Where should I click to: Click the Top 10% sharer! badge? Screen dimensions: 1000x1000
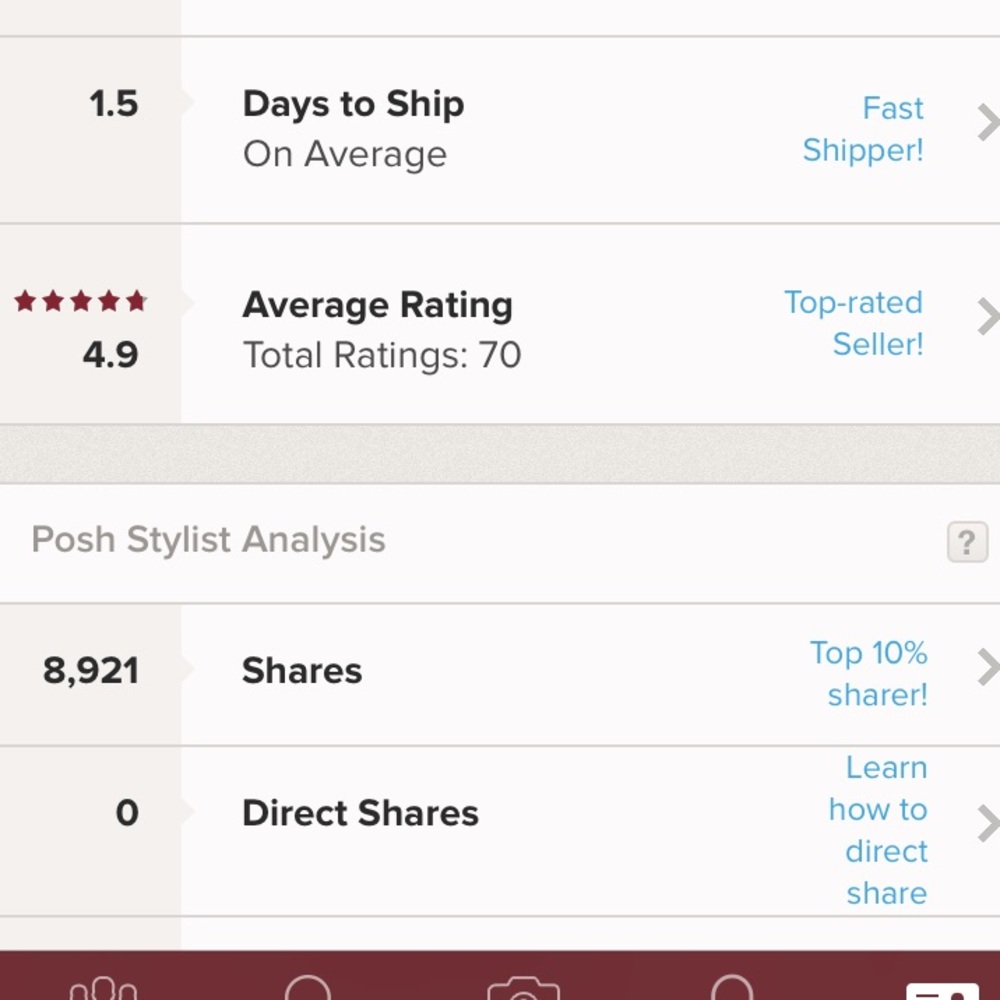click(x=867, y=673)
